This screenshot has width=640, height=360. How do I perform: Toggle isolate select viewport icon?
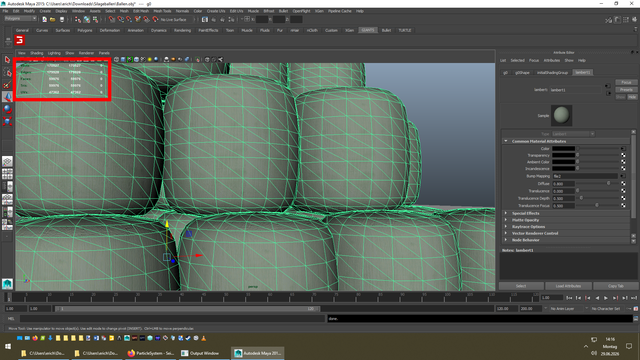(x=198, y=60)
